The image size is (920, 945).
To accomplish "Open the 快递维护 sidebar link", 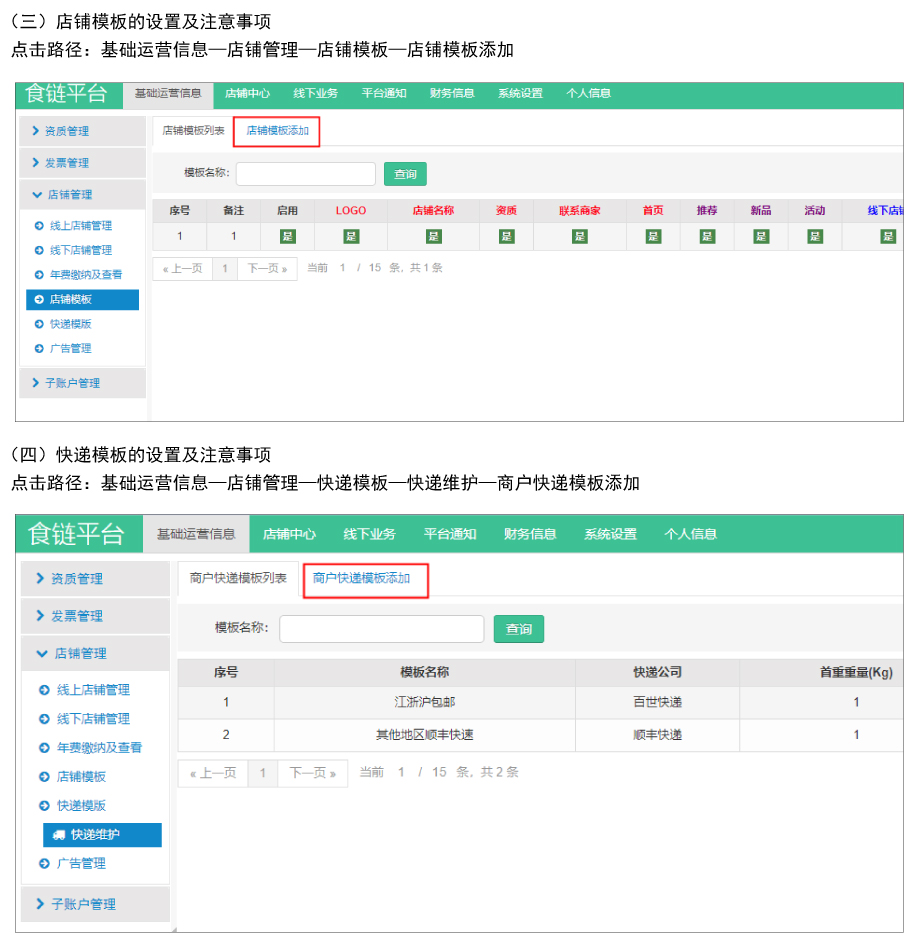I will tap(95, 835).
